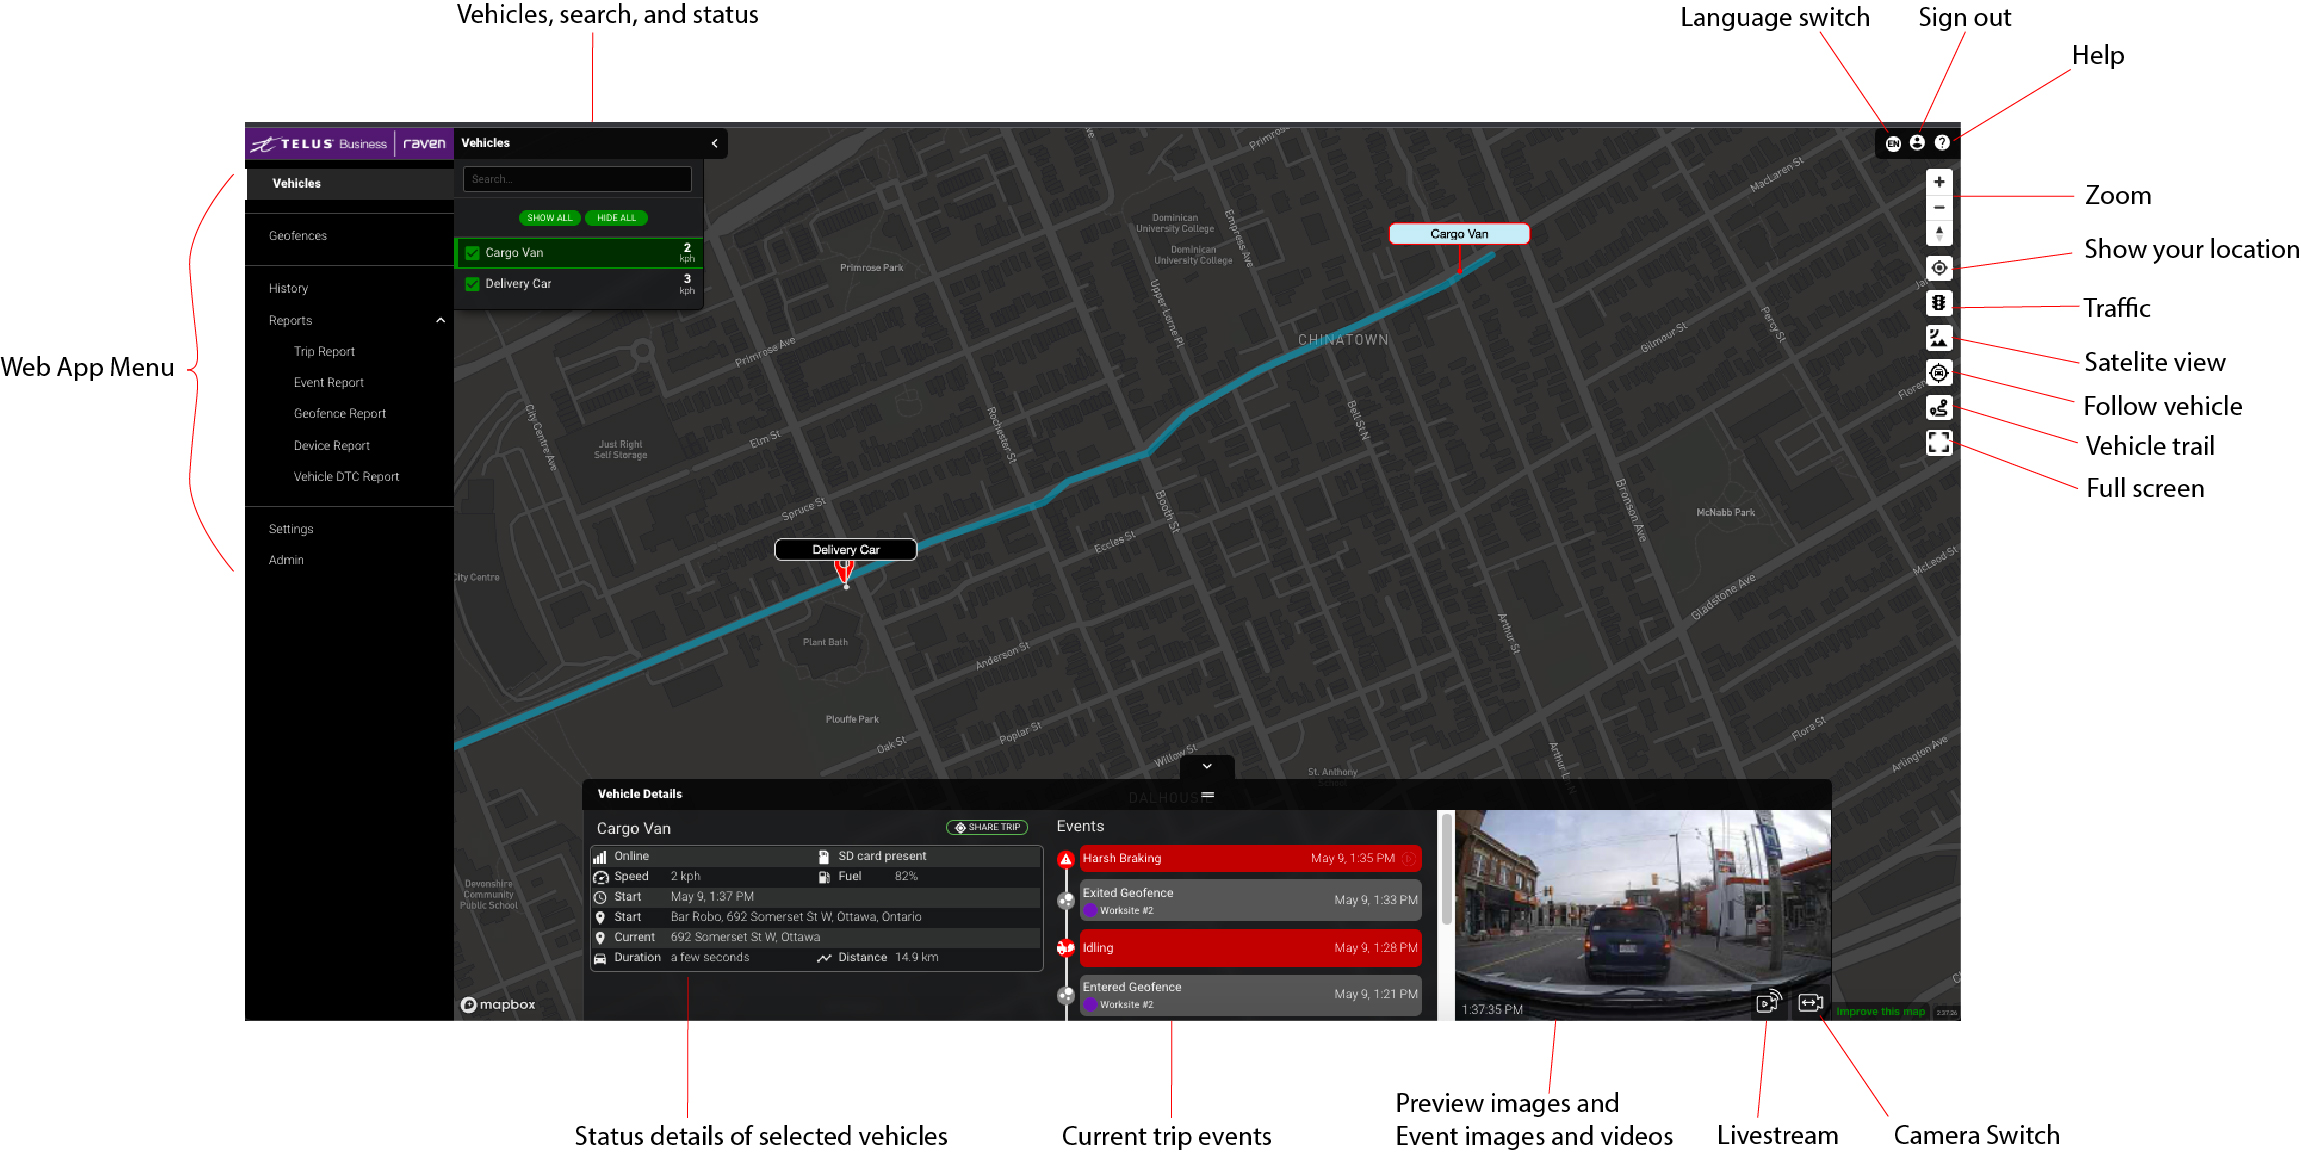
Task: Open Geofences in the side menu
Action: pos(298,236)
